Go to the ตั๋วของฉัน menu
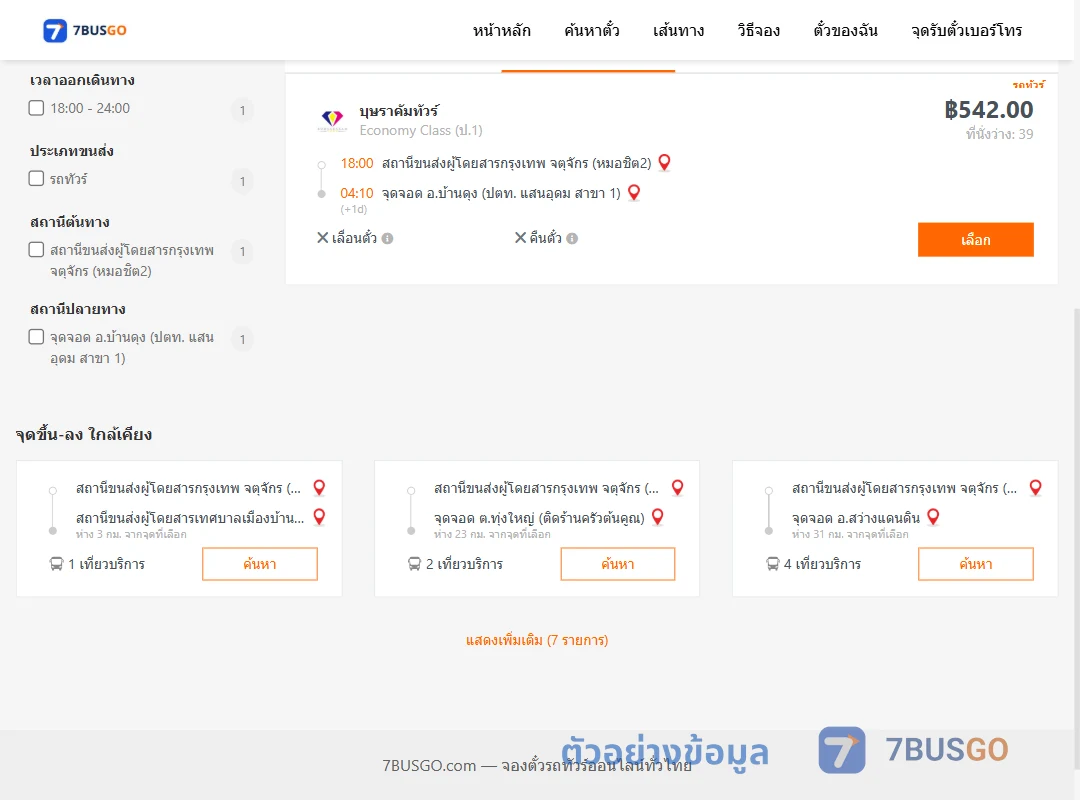Viewport: 1080px width, 800px height. tap(845, 31)
